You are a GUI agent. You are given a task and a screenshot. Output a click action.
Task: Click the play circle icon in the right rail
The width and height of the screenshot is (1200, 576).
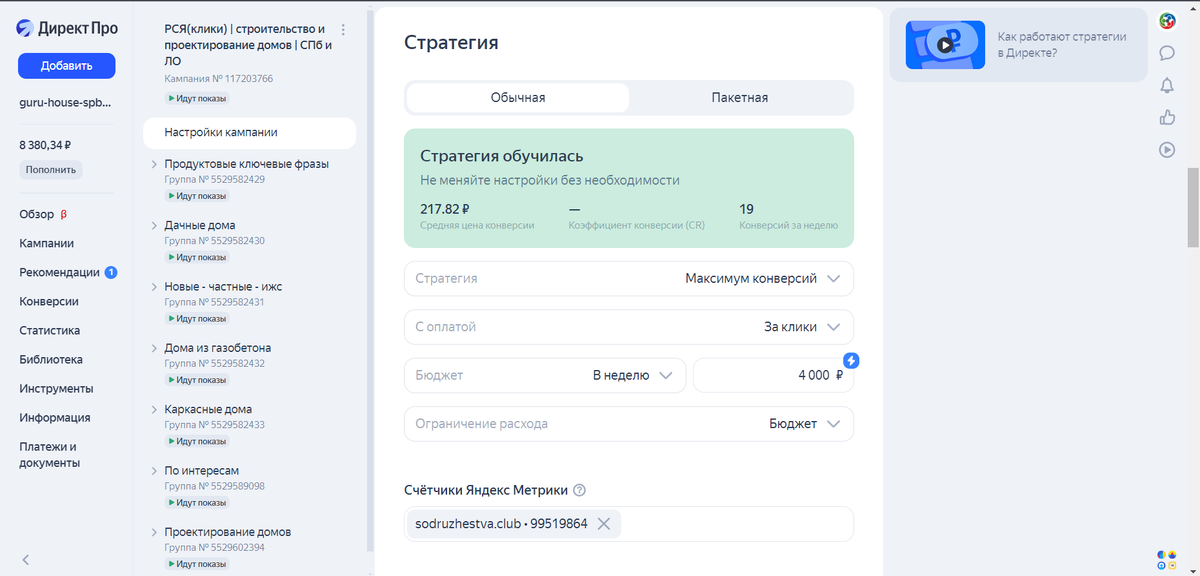point(1167,150)
